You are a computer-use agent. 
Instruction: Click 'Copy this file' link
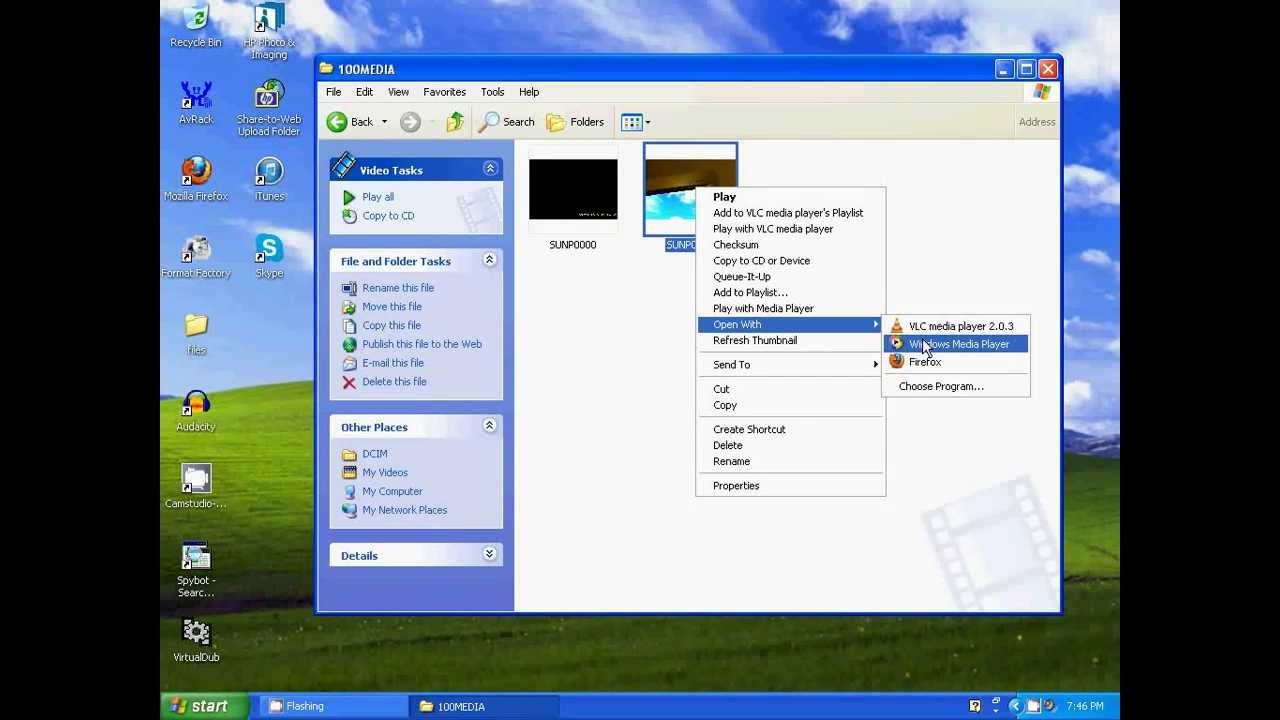[x=391, y=326]
